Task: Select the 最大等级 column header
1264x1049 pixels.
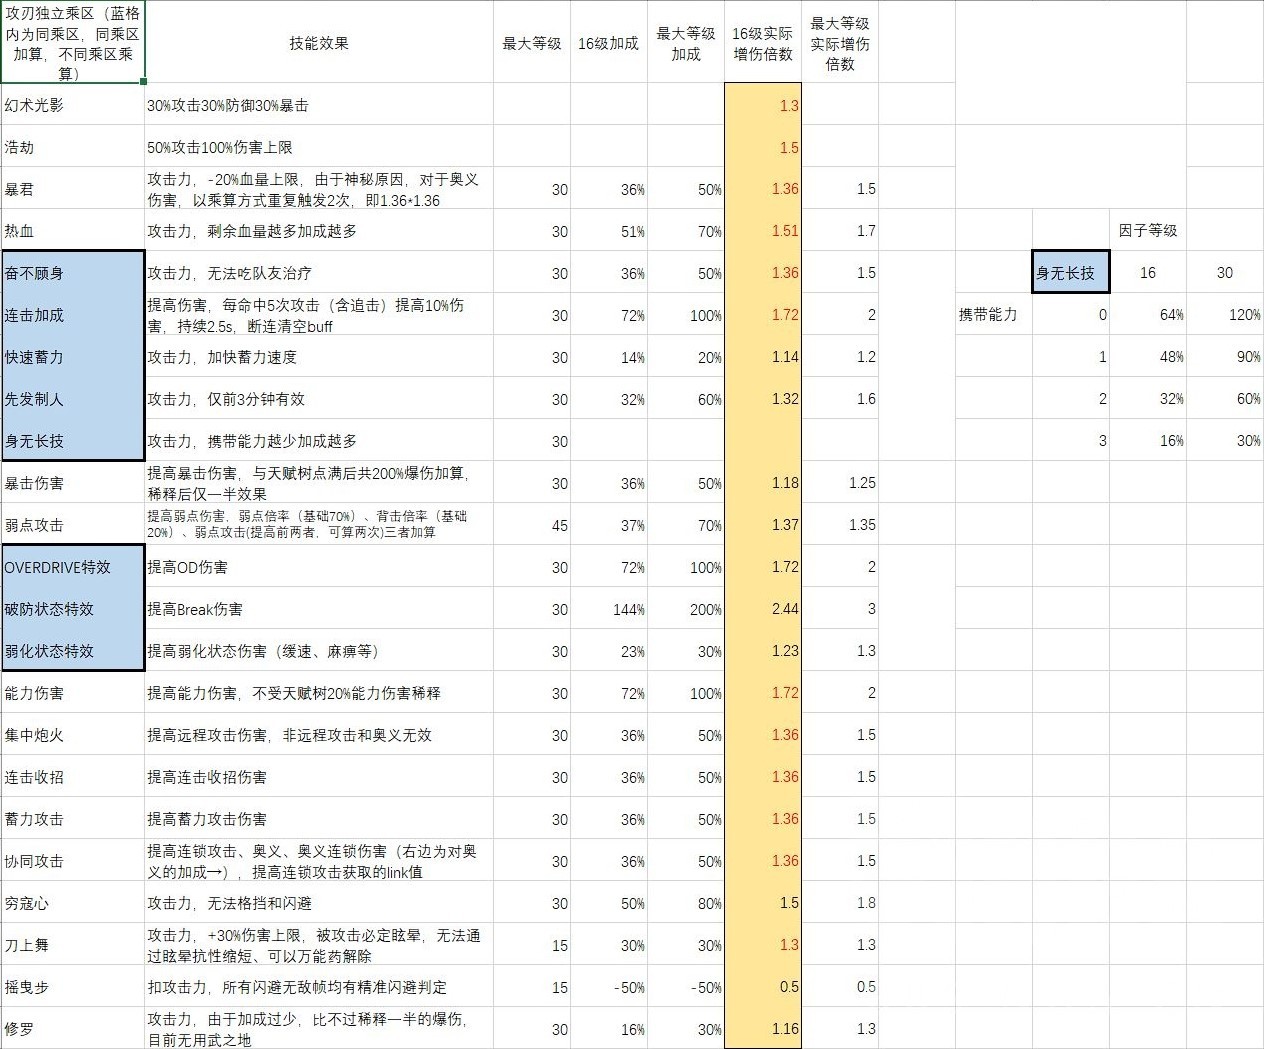Action: click(x=531, y=43)
